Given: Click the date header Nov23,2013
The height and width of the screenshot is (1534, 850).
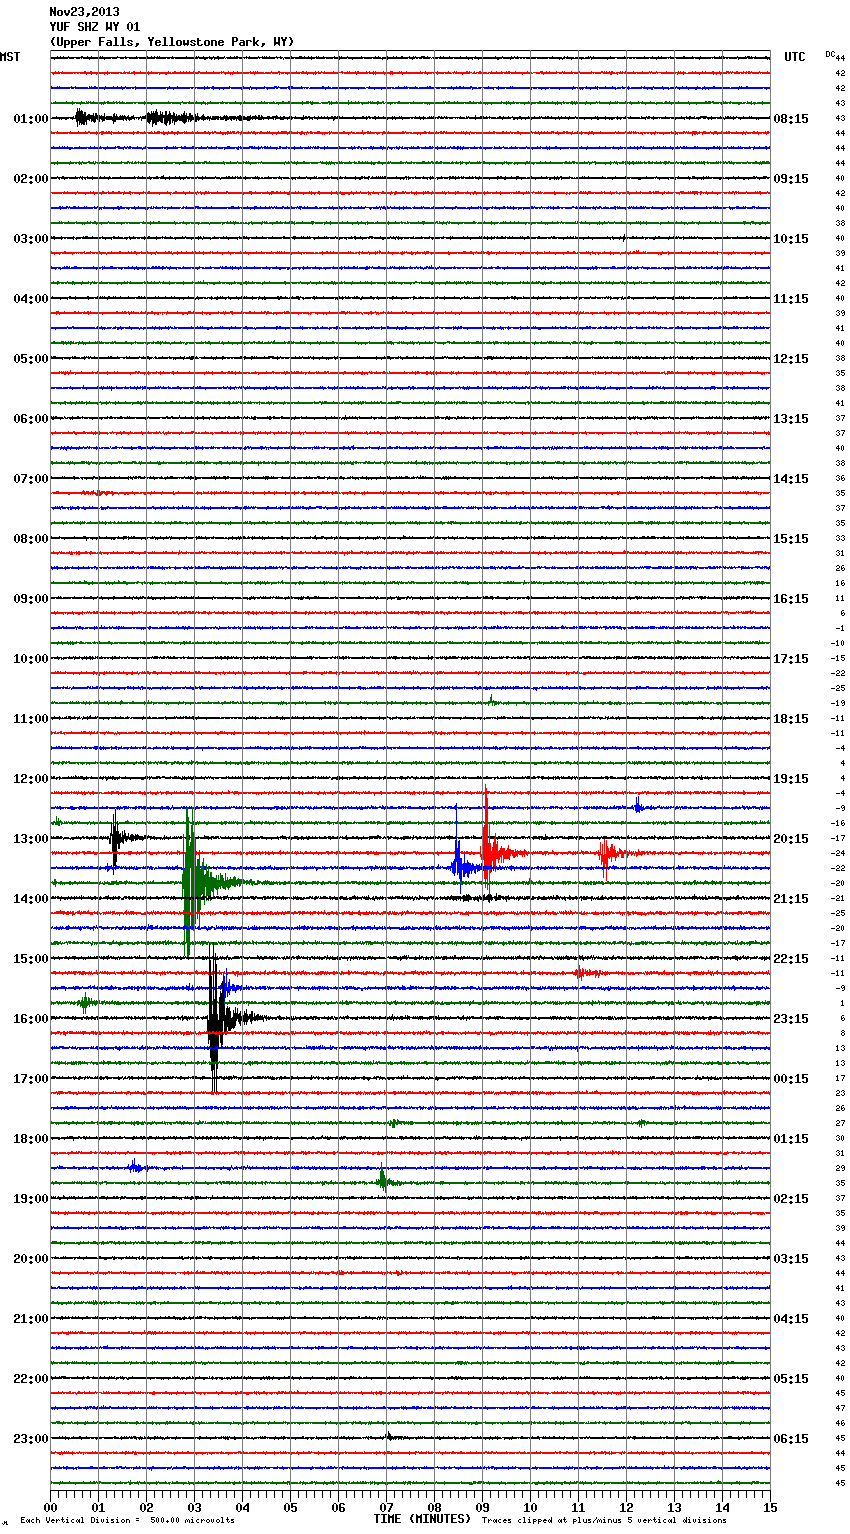Looking at the screenshot, I should 84,12.
